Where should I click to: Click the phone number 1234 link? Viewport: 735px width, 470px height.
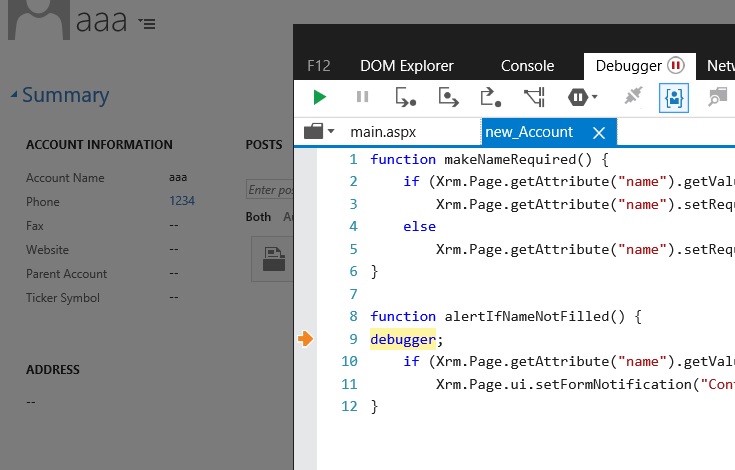click(182, 201)
